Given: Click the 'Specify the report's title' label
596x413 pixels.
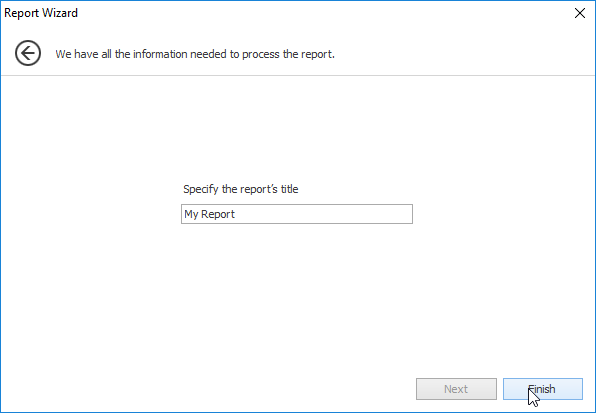Looking at the screenshot, I should coord(241,189).
